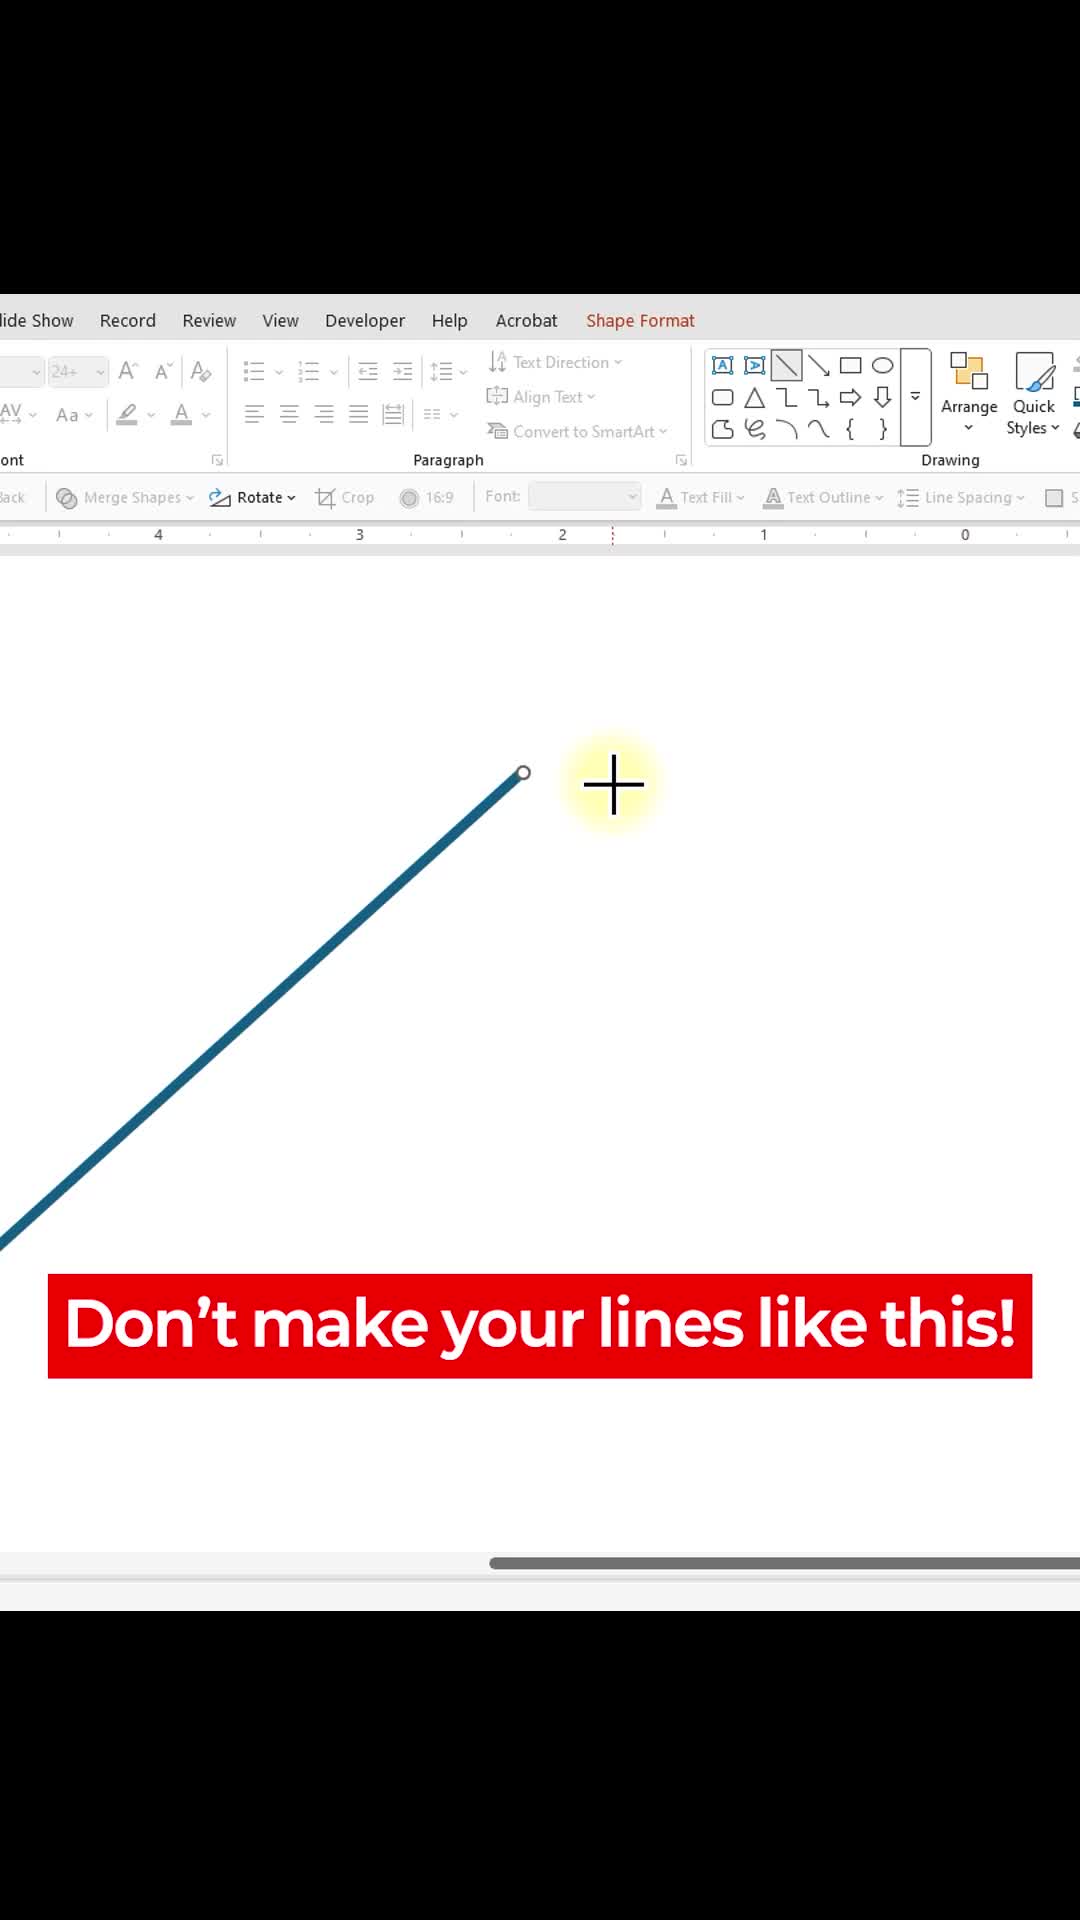Open the Acrobat tab
This screenshot has width=1080, height=1920.
coord(526,320)
